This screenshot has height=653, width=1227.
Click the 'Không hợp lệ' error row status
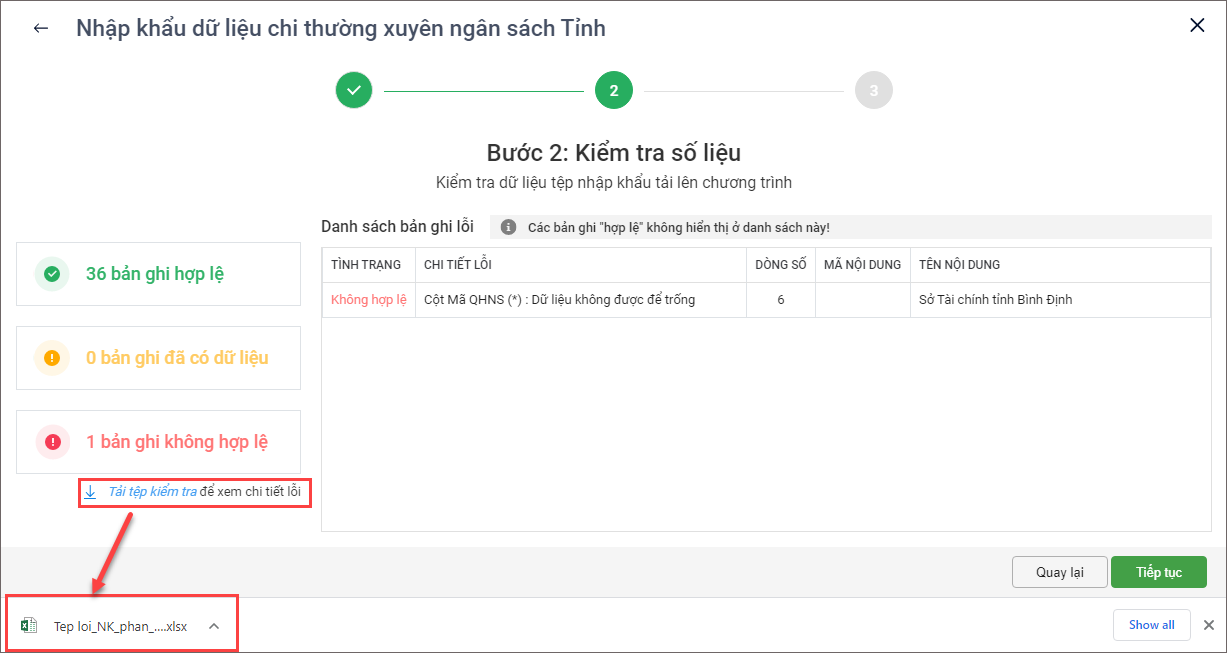(368, 300)
